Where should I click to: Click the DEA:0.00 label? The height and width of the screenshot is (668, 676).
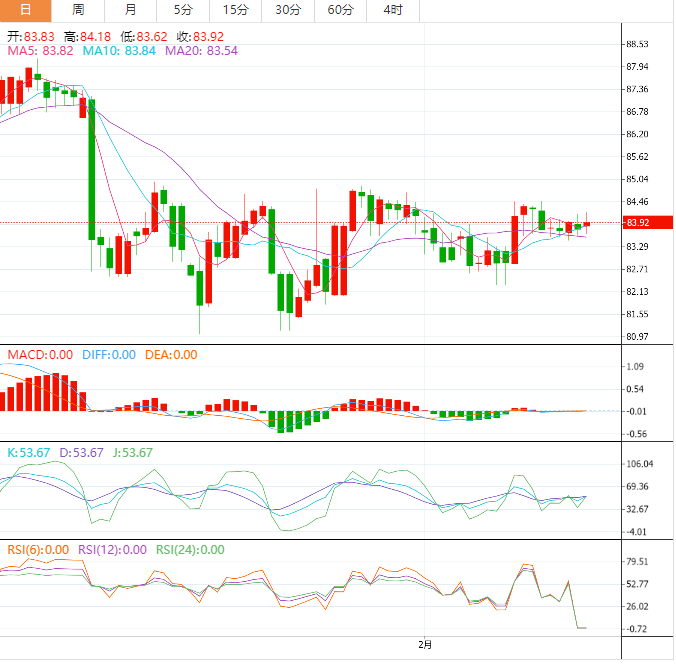pyautogui.click(x=171, y=355)
